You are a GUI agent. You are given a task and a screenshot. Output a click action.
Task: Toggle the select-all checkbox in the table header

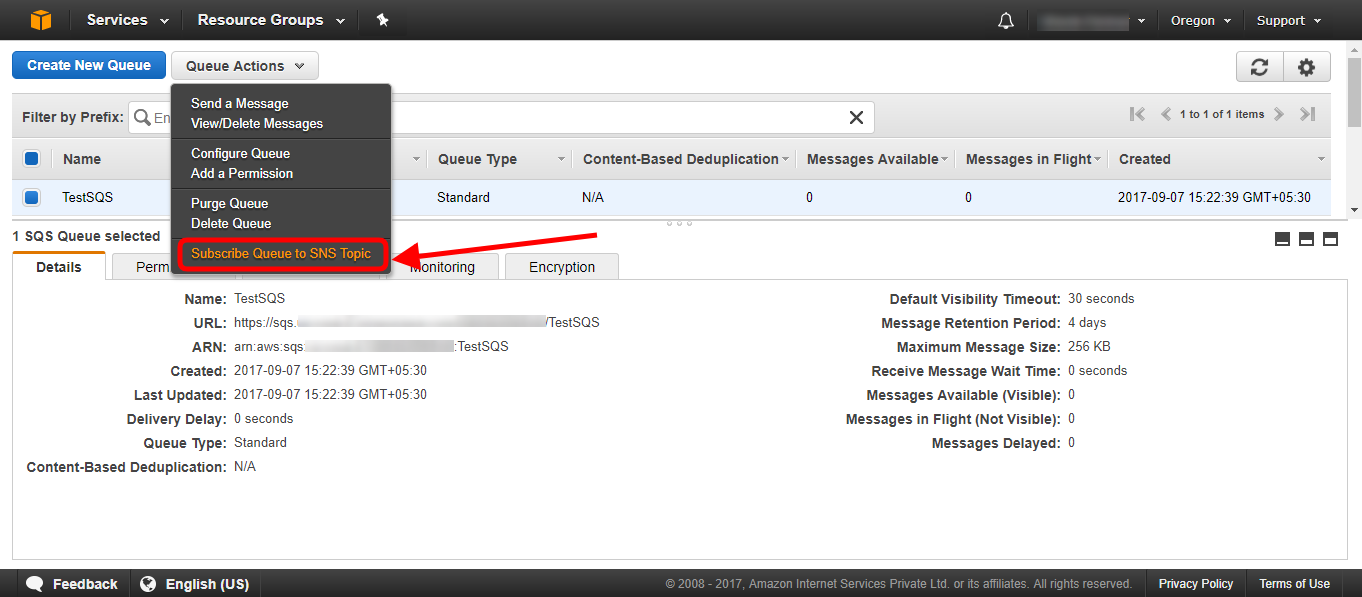[31, 159]
